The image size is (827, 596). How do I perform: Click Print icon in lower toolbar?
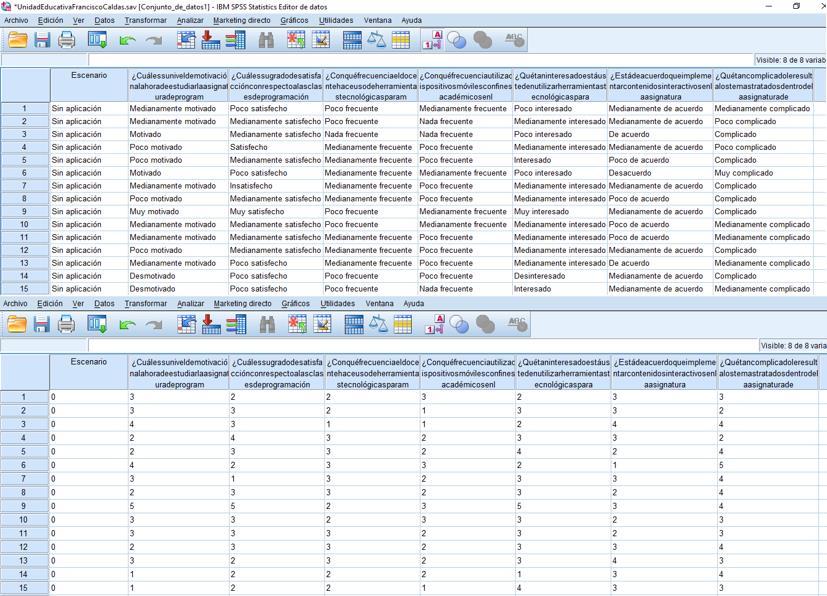pos(66,324)
